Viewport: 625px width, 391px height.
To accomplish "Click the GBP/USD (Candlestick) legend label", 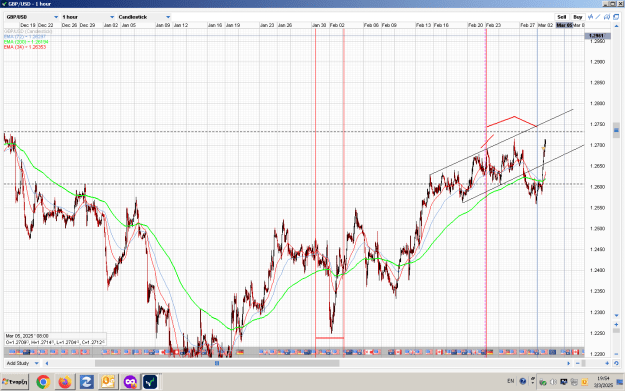I will point(28,31).
